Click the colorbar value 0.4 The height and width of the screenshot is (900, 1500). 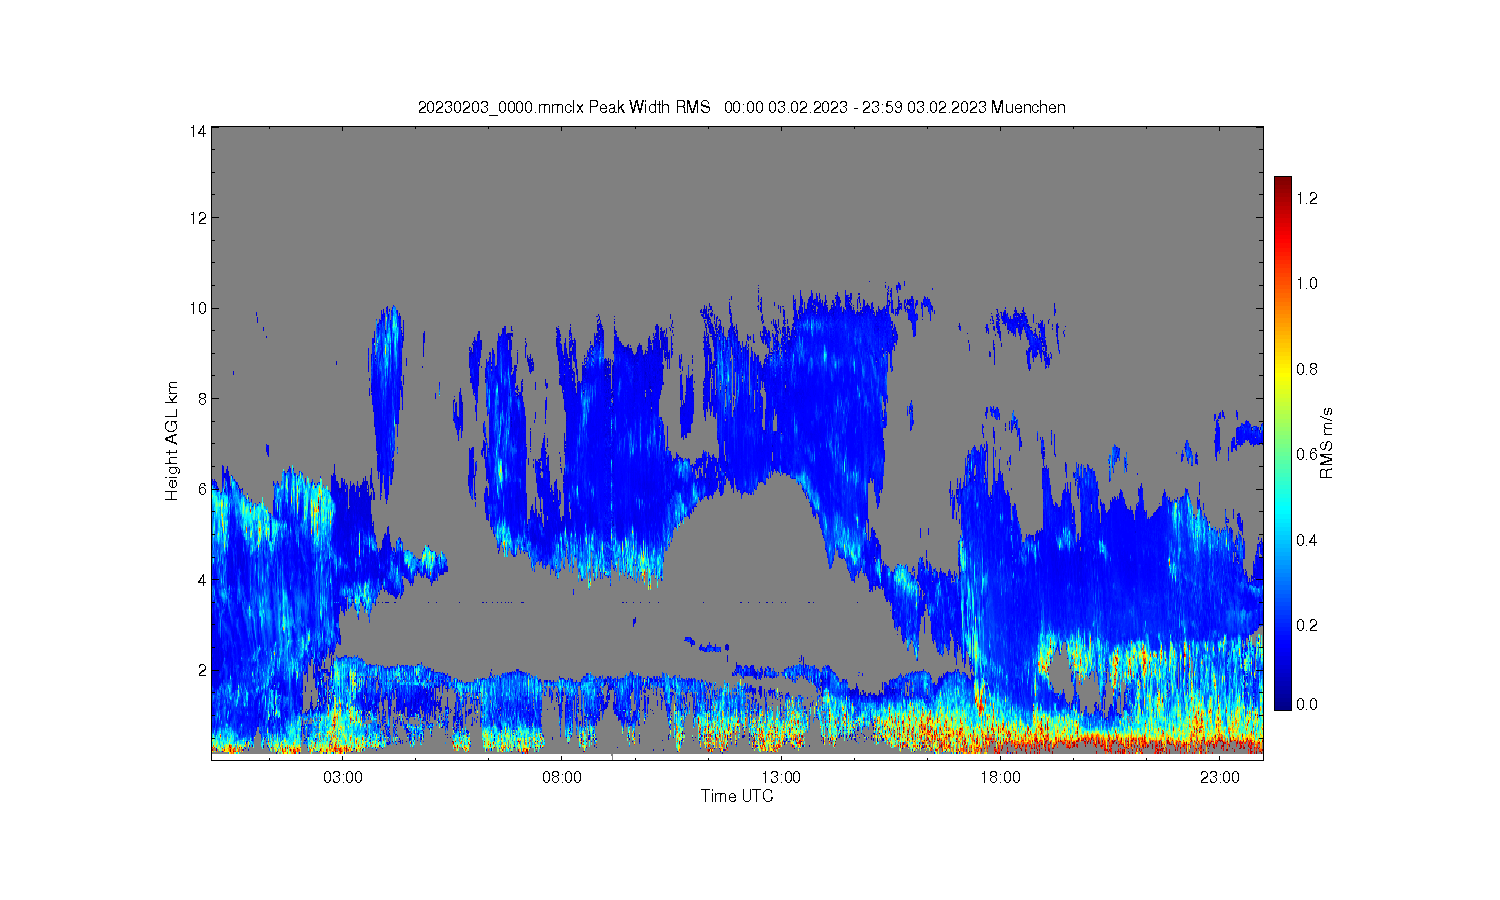coord(1307,540)
